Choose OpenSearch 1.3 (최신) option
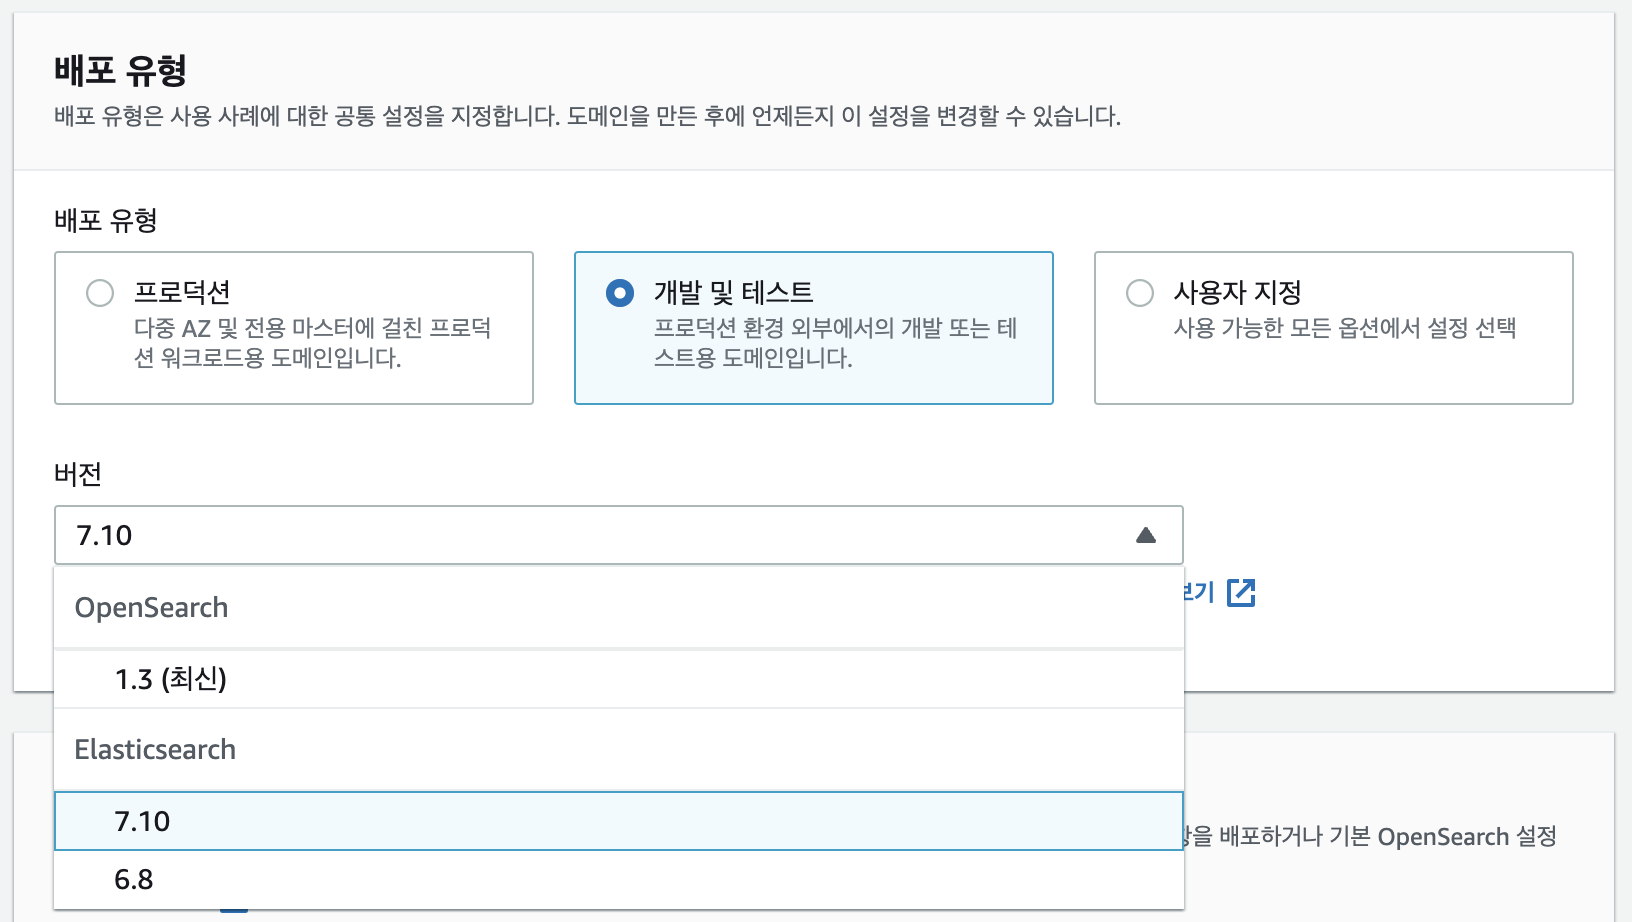This screenshot has width=1632, height=922. click(618, 679)
